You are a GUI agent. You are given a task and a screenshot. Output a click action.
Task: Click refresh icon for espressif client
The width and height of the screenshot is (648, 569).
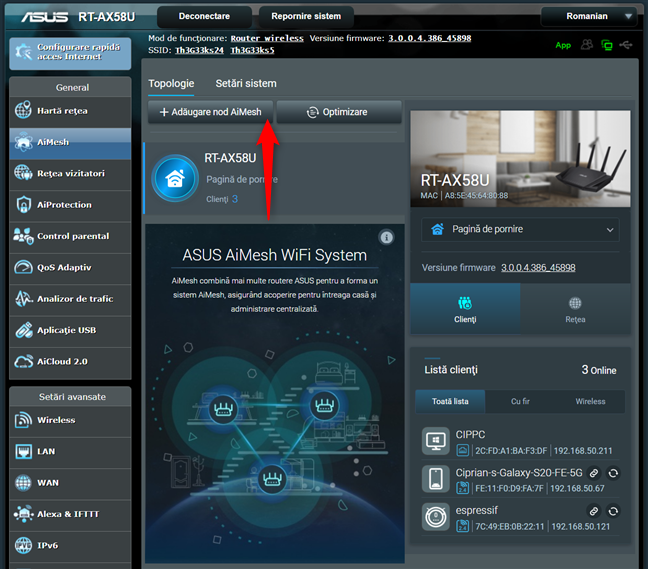(613, 511)
